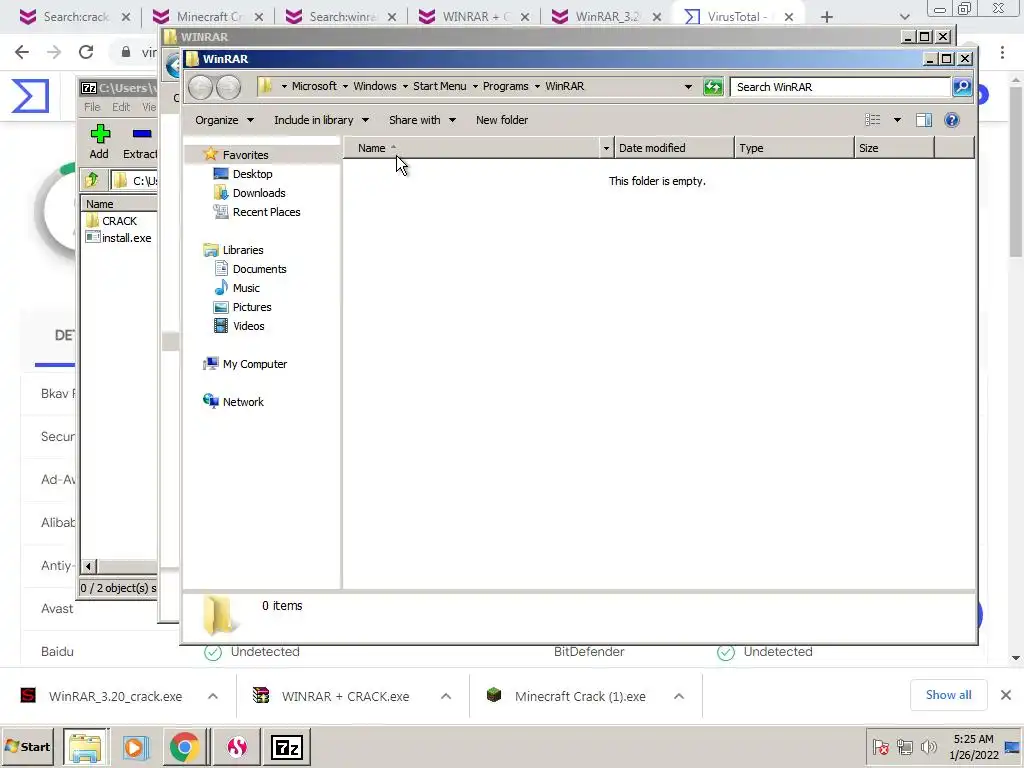Open menu for Minecraft Crack (1).exe download
The height and width of the screenshot is (768, 1024).
tap(679, 696)
